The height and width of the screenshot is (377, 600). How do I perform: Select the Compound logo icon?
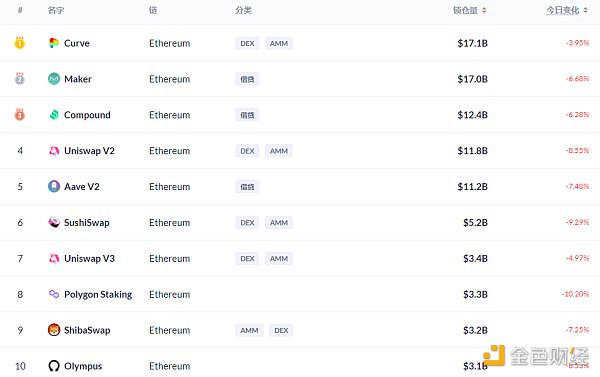[x=54, y=115]
